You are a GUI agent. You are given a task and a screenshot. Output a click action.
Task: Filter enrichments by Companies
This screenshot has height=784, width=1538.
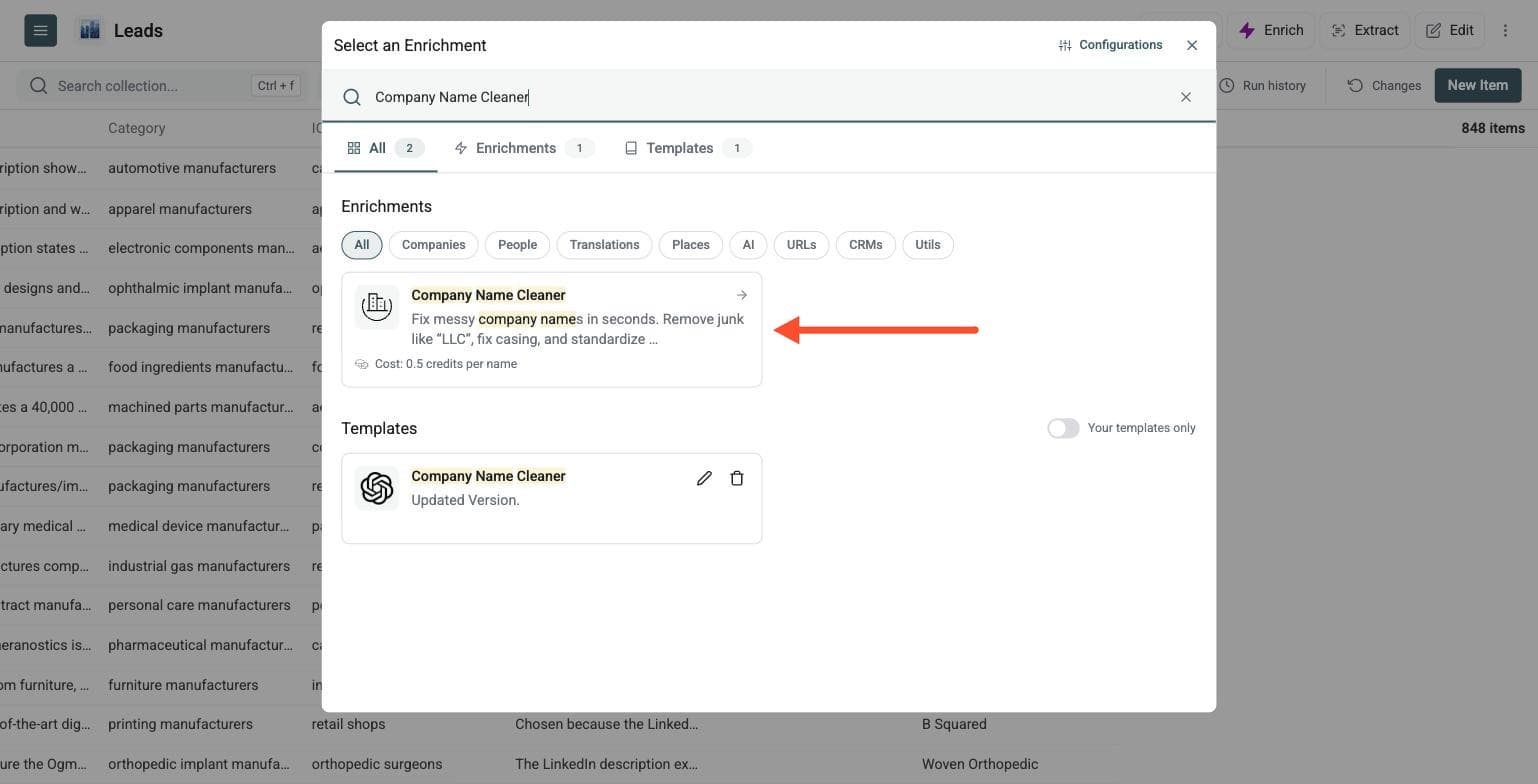pos(433,245)
